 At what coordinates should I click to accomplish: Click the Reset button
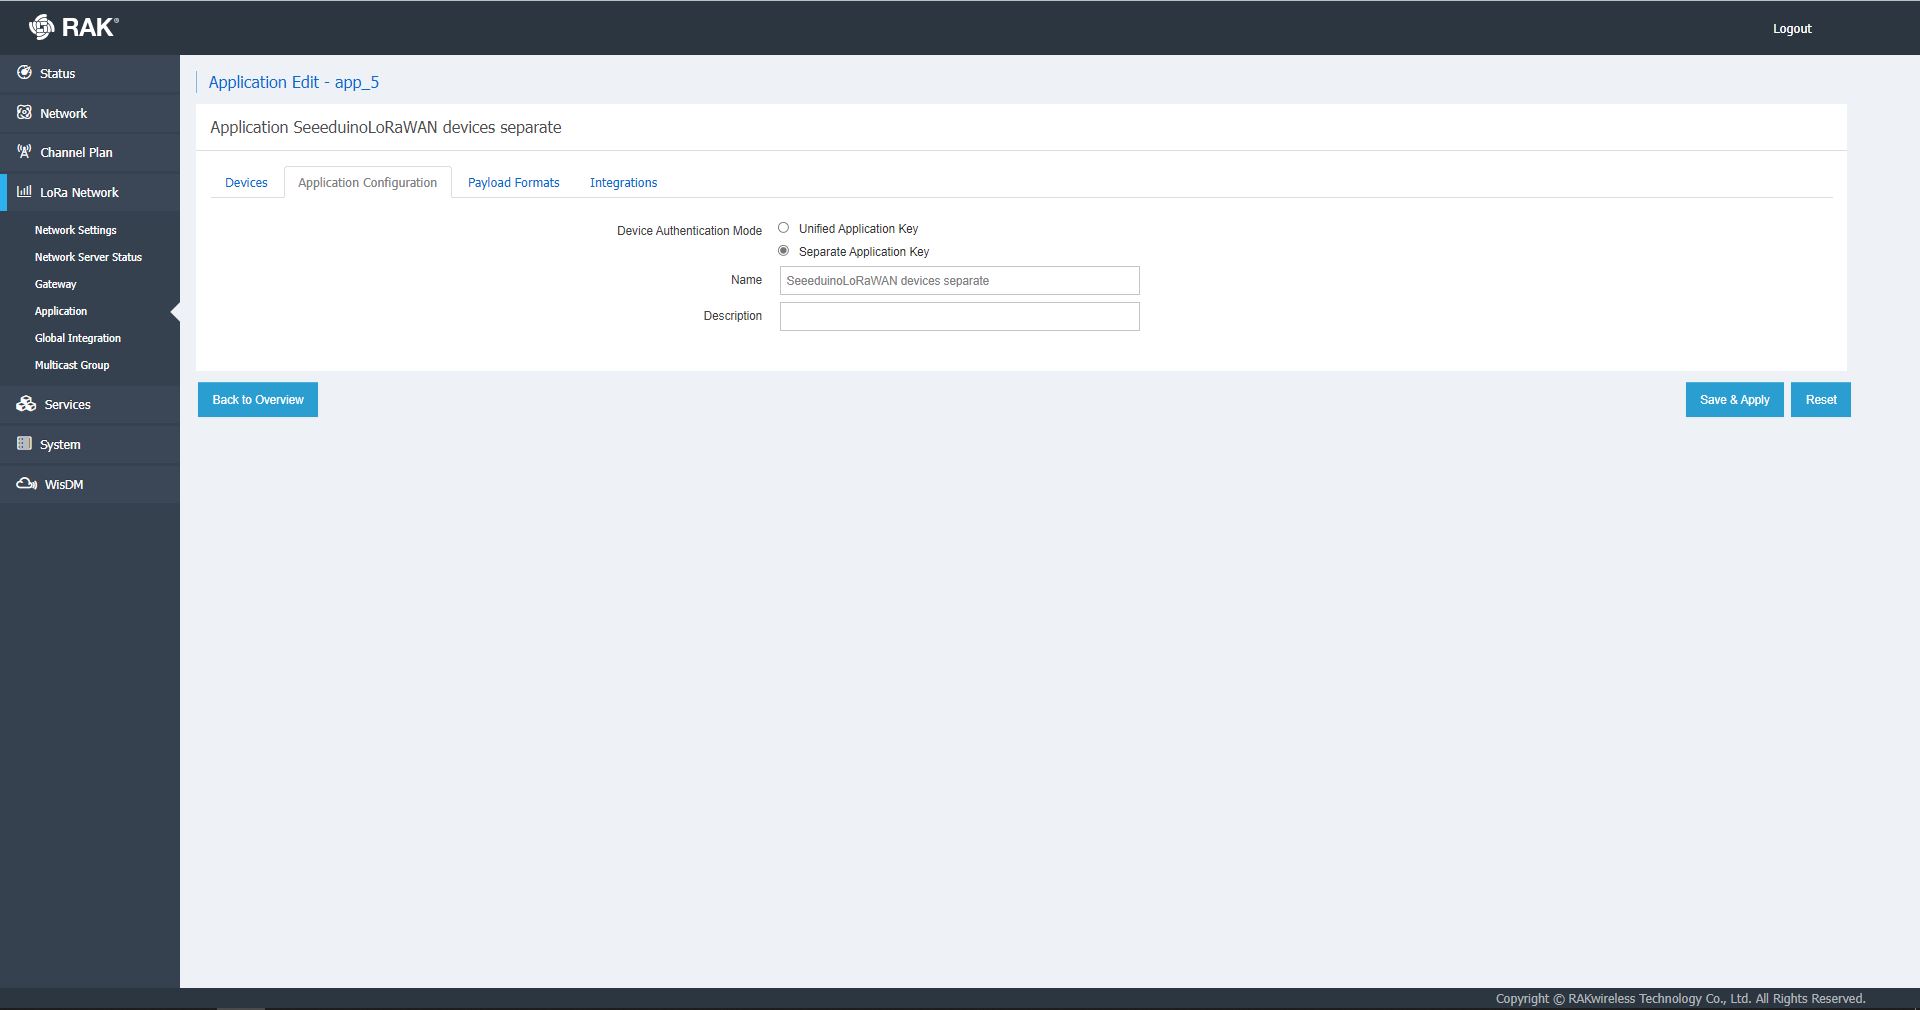(1820, 400)
